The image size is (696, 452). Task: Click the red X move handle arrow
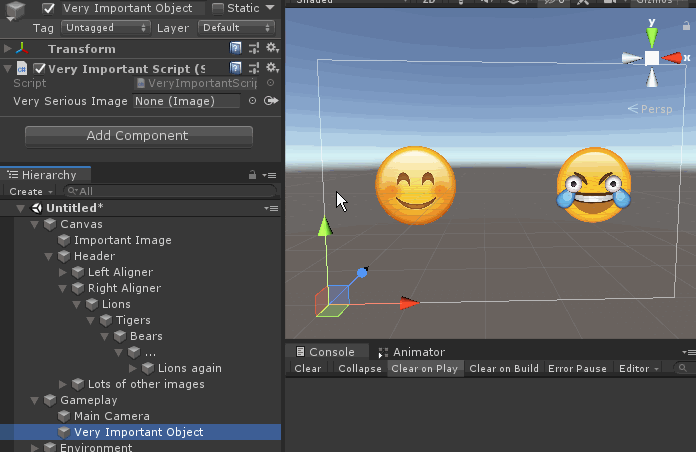[x=409, y=303]
